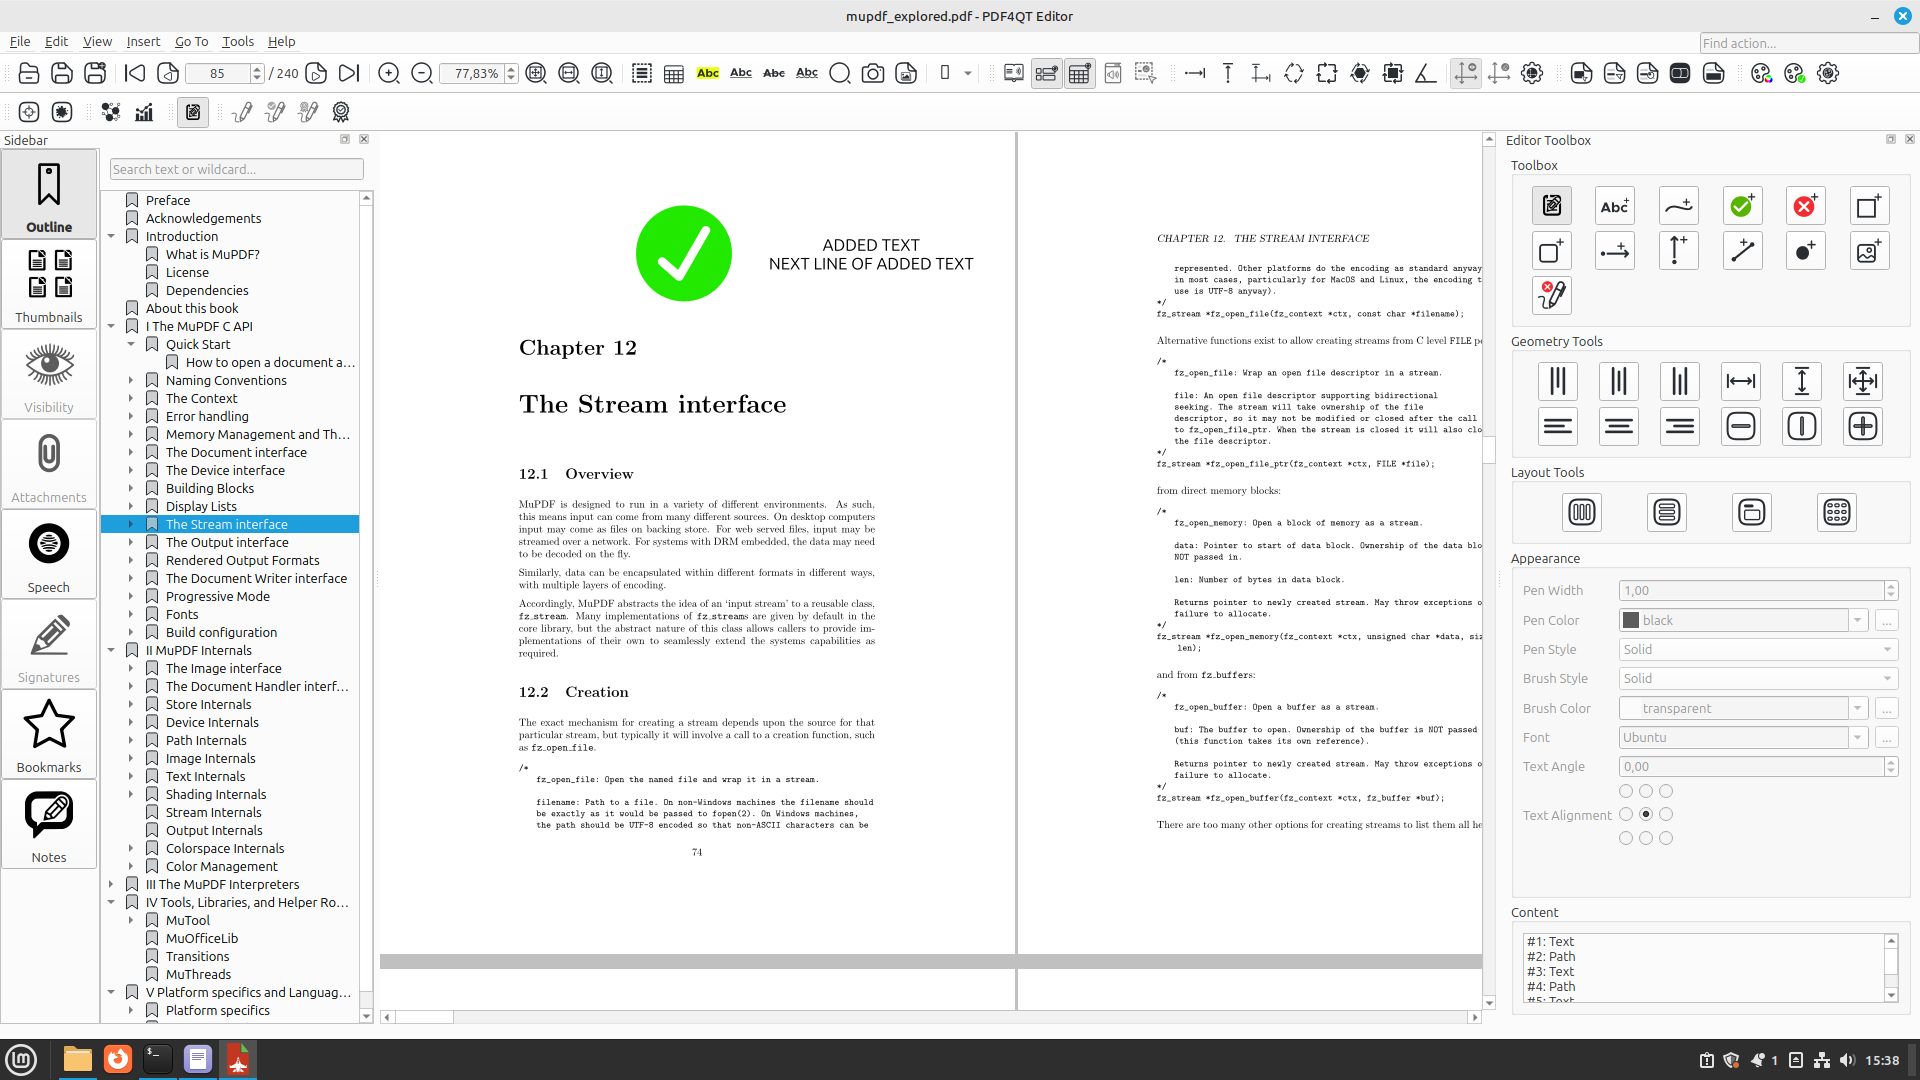Click the Open document folder icon
Viewport: 1920px width, 1080px height.
point(29,73)
